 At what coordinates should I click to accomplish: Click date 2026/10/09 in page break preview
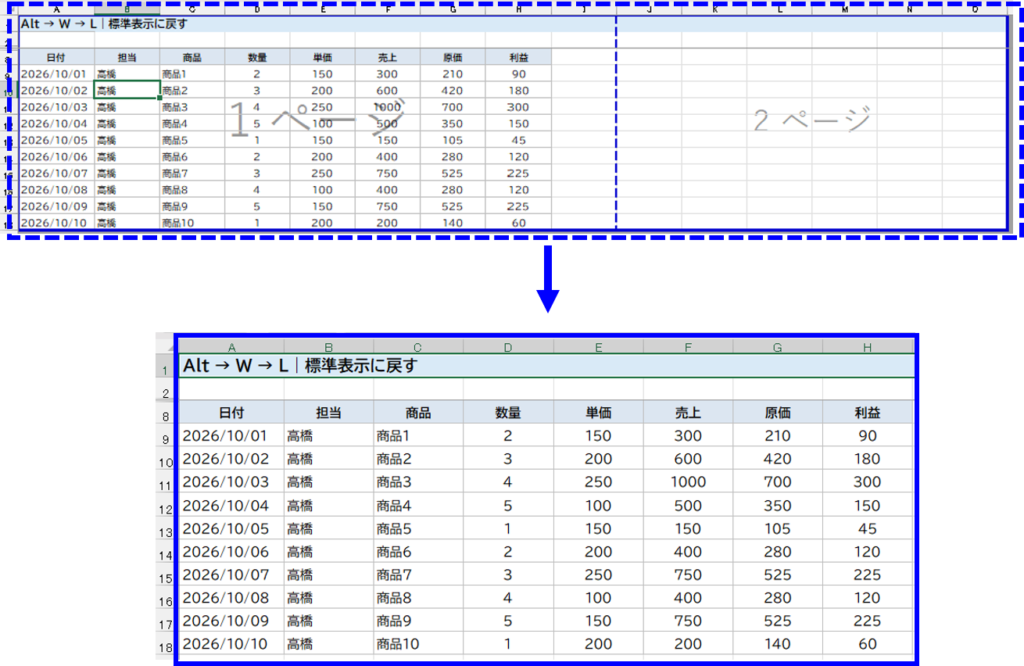coord(56,206)
